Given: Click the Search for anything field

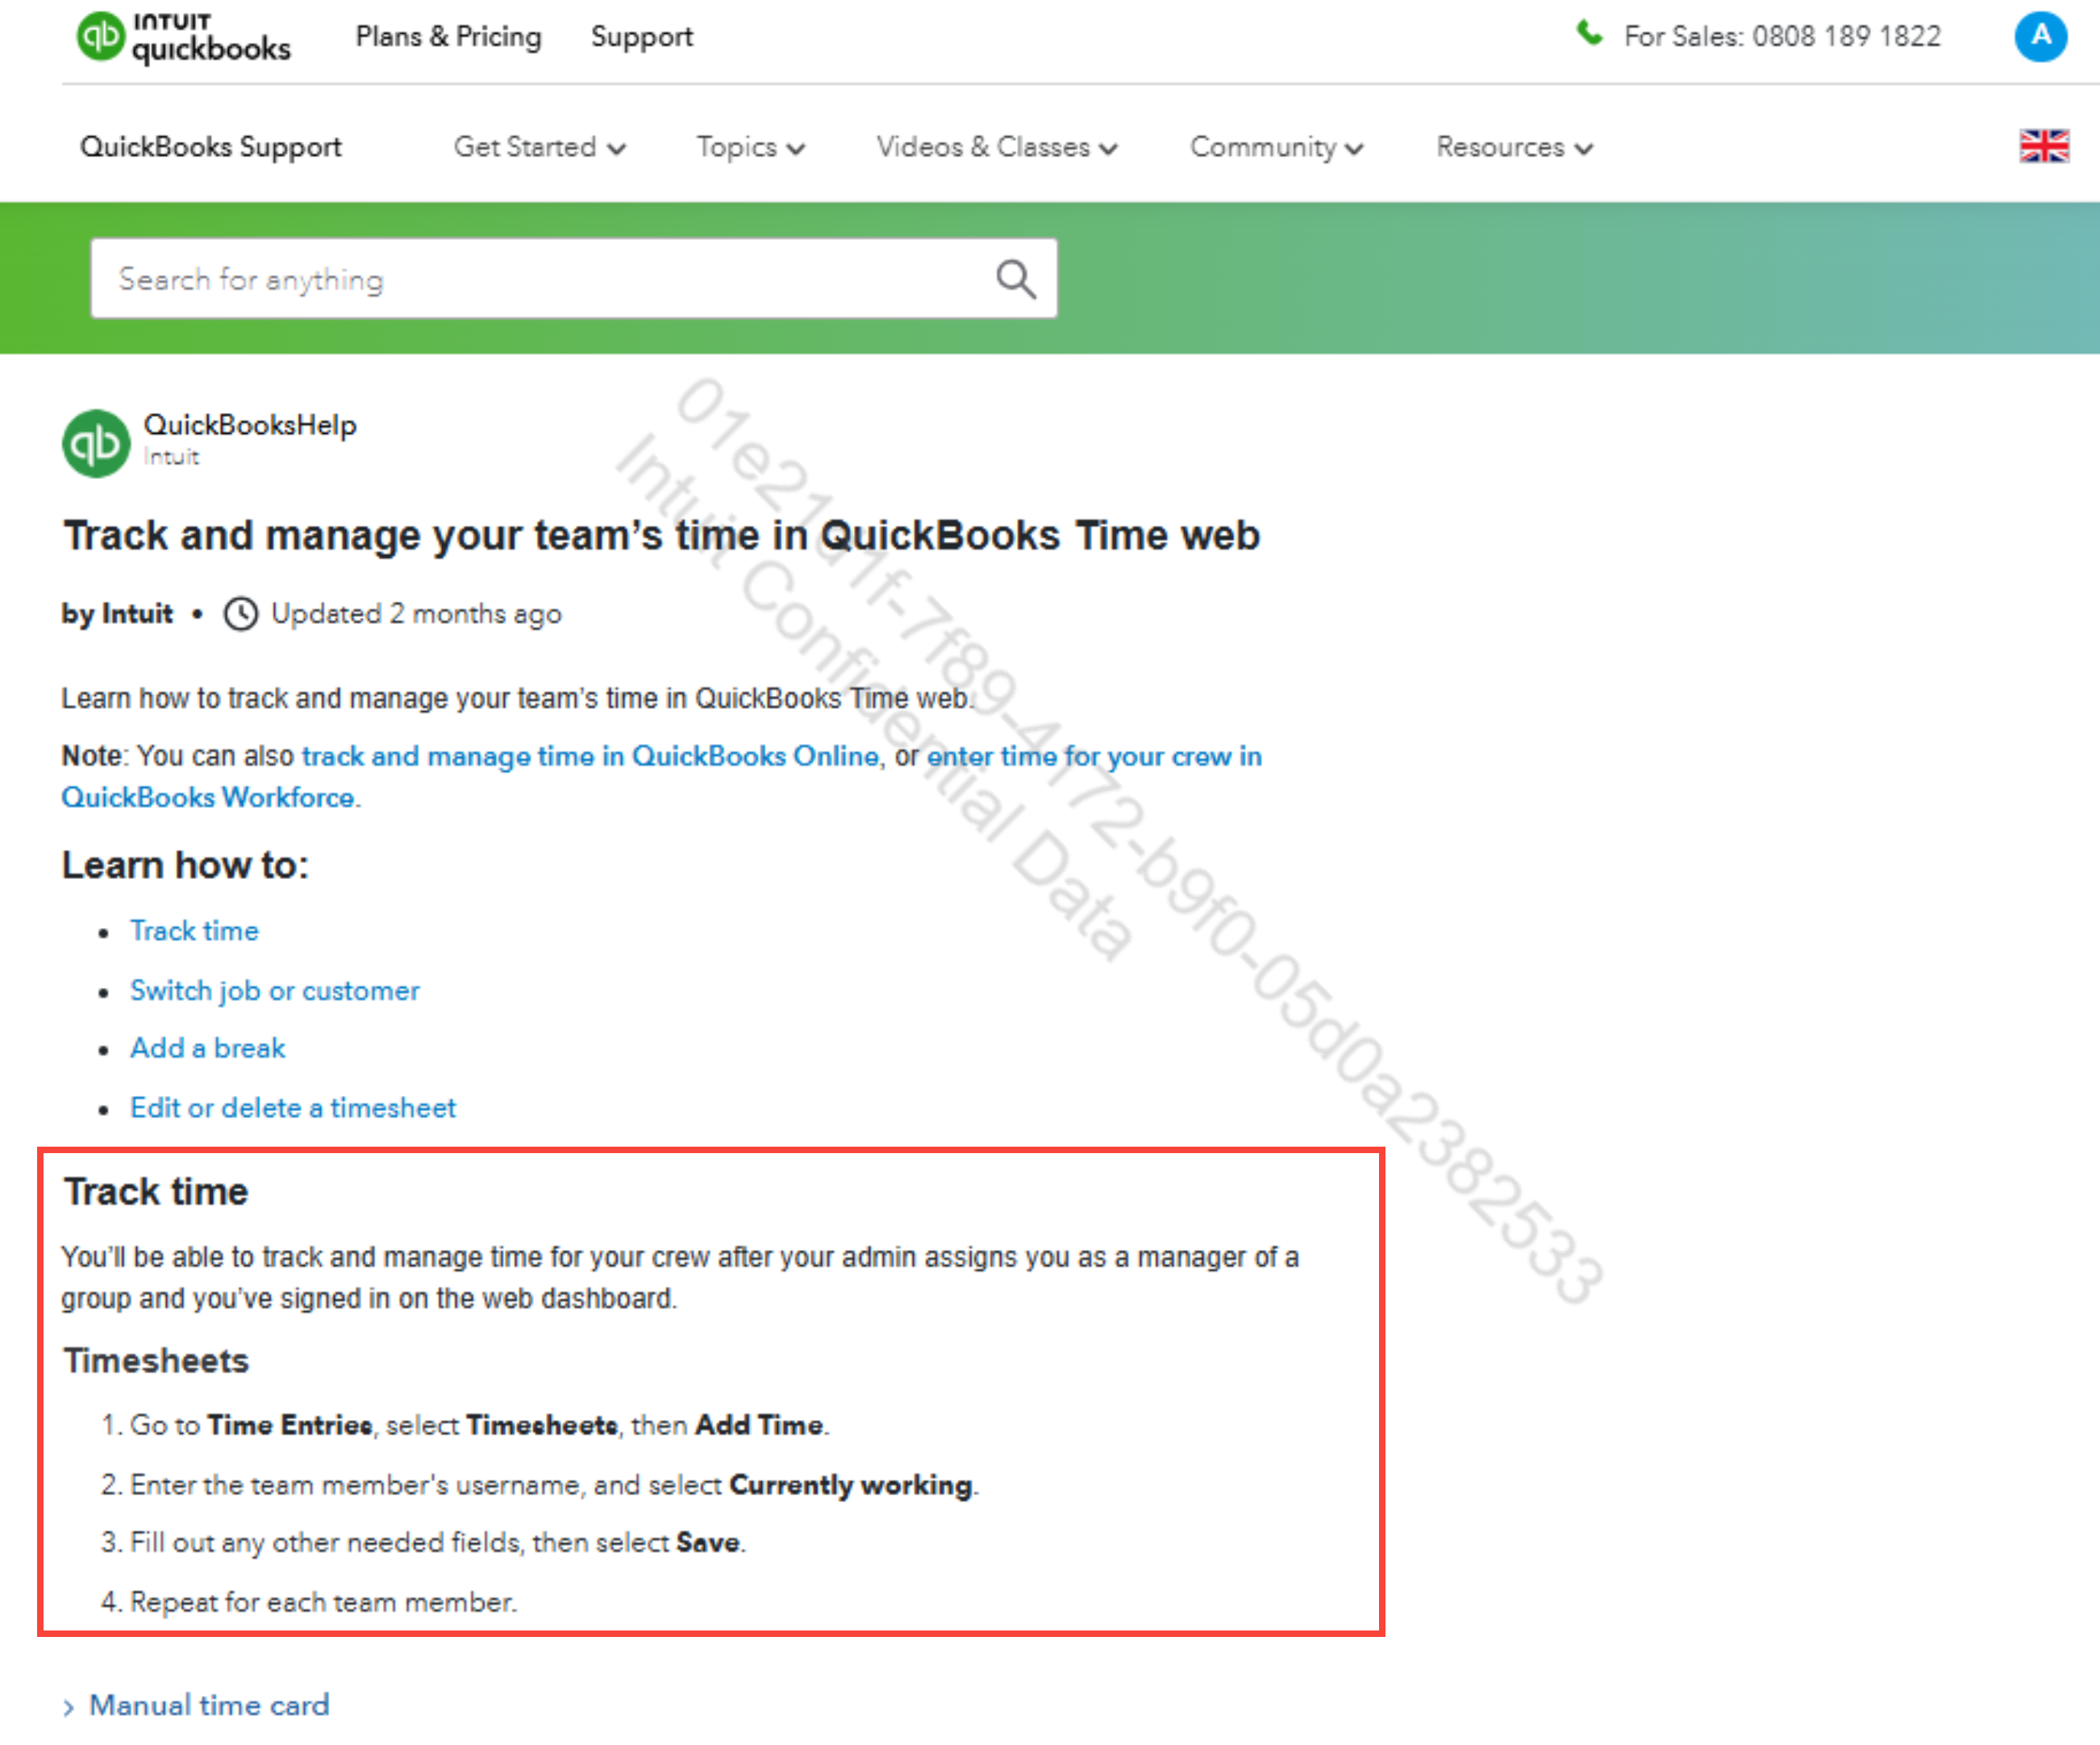Looking at the screenshot, I should [x=574, y=279].
